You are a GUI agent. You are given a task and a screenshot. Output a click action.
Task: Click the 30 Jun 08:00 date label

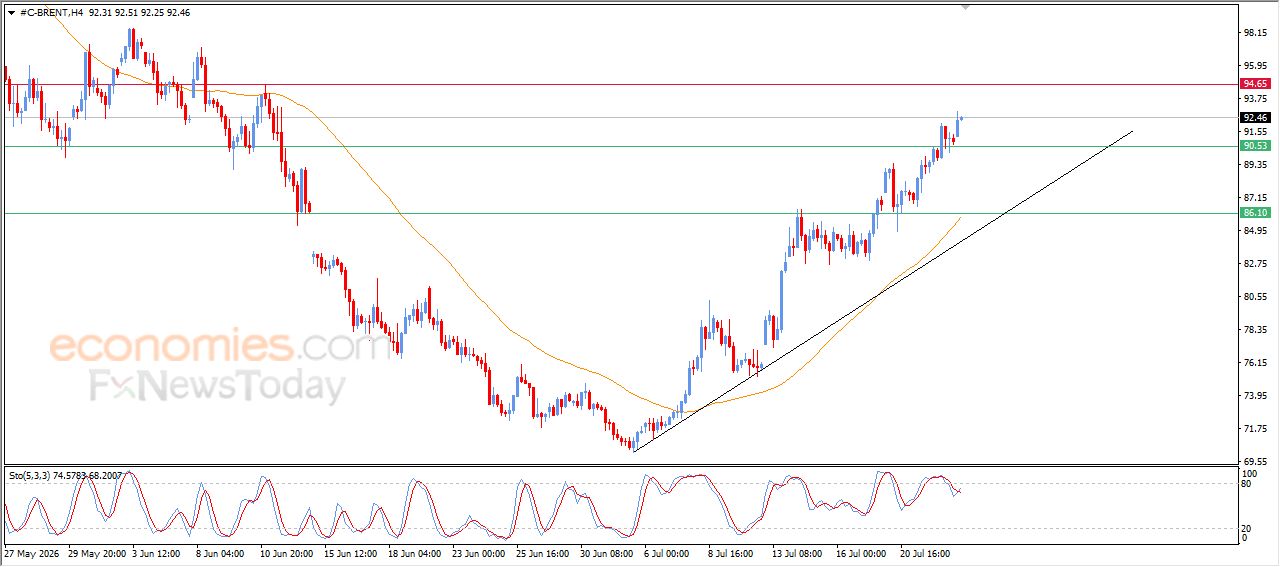[x=607, y=553]
